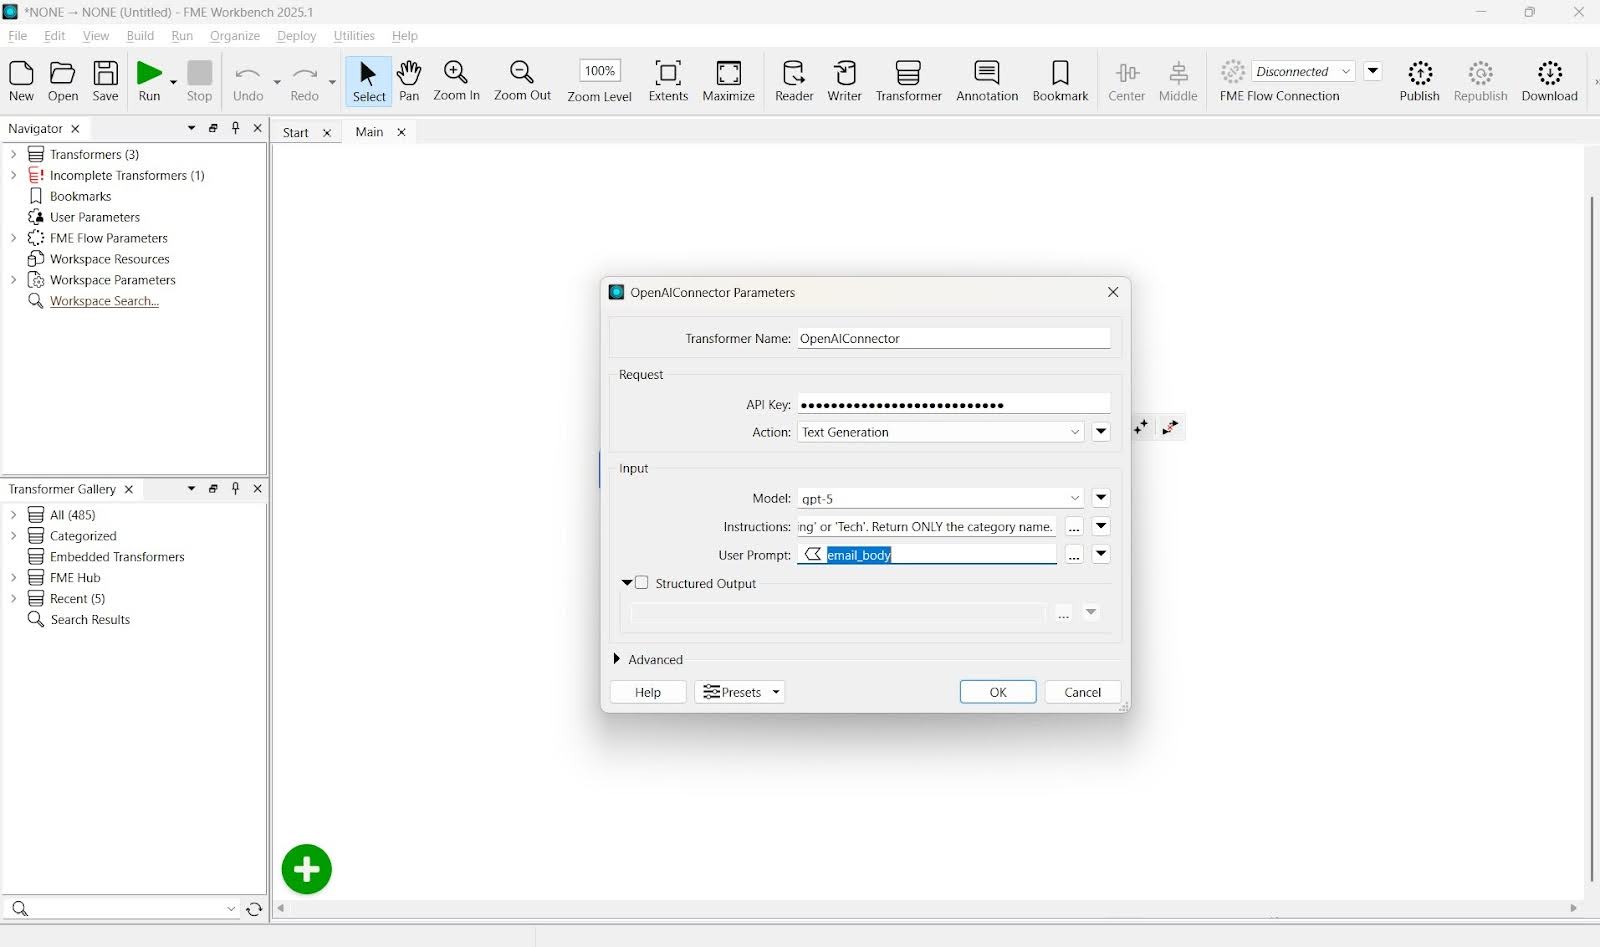Click in the API Key field
The width and height of the screenshot is (1600, 947).
coord(950,404)
